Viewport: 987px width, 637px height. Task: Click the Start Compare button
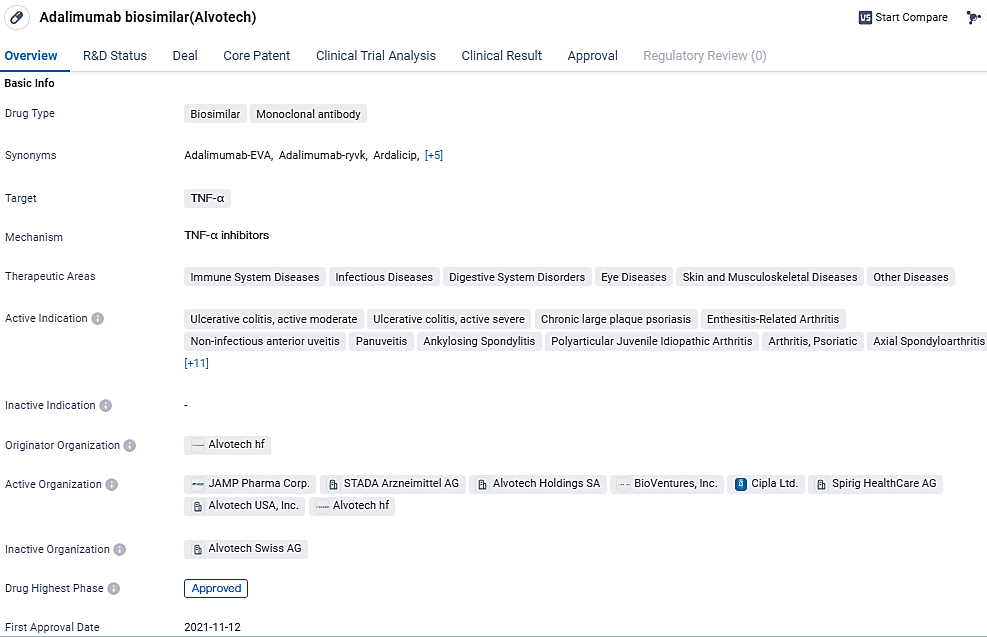(x=903, y=18)
